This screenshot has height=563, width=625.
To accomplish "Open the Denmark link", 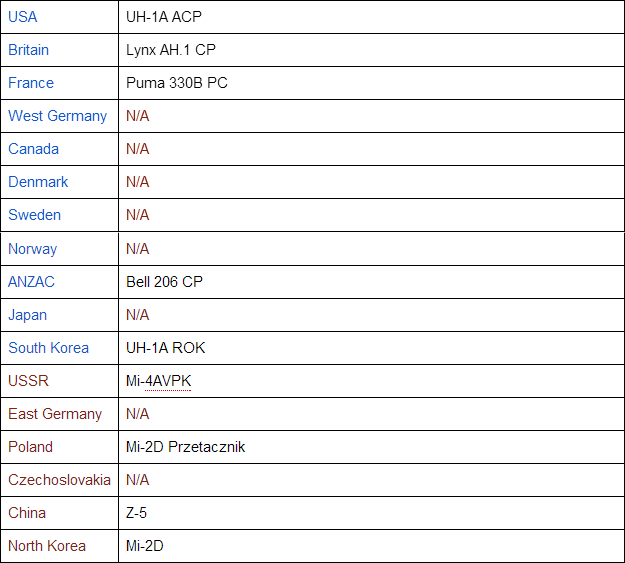I will click(38, 182).
